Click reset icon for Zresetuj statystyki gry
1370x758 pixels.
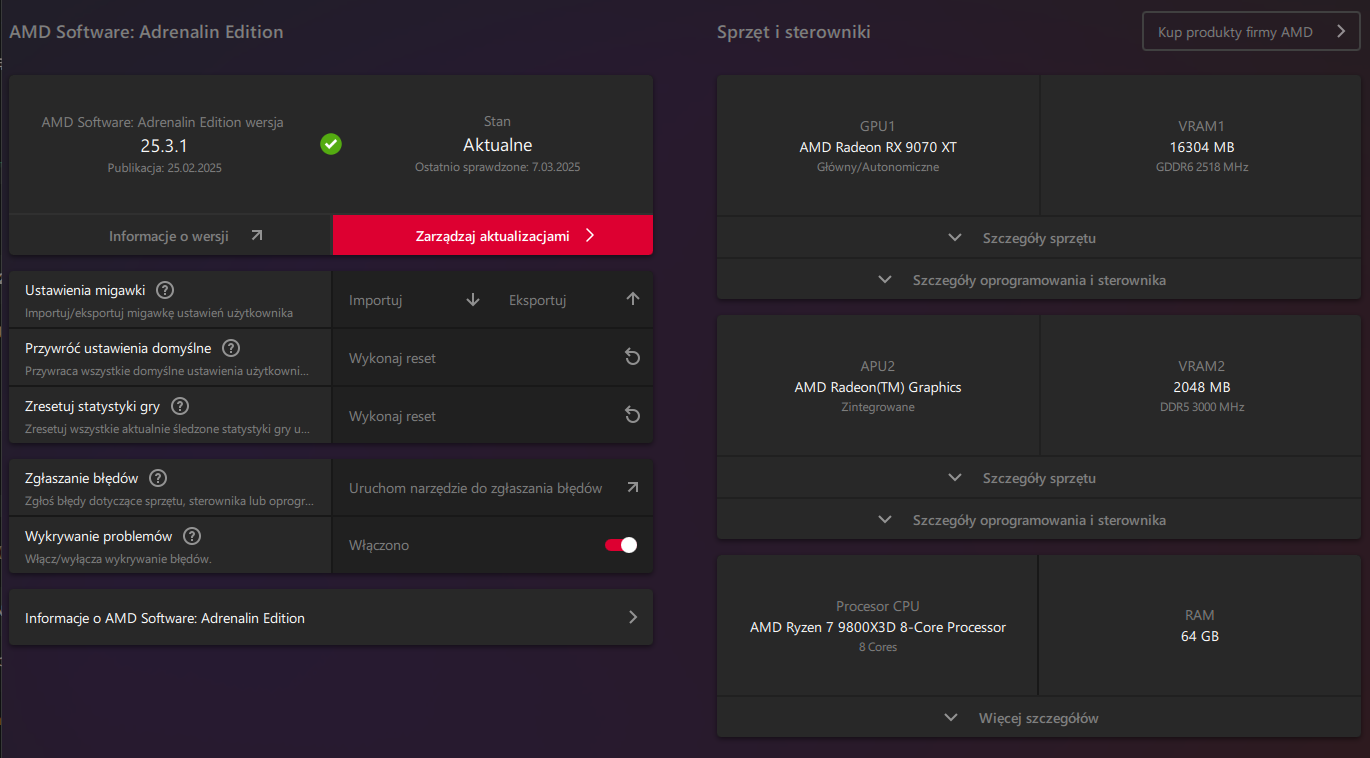coord(632,416)
